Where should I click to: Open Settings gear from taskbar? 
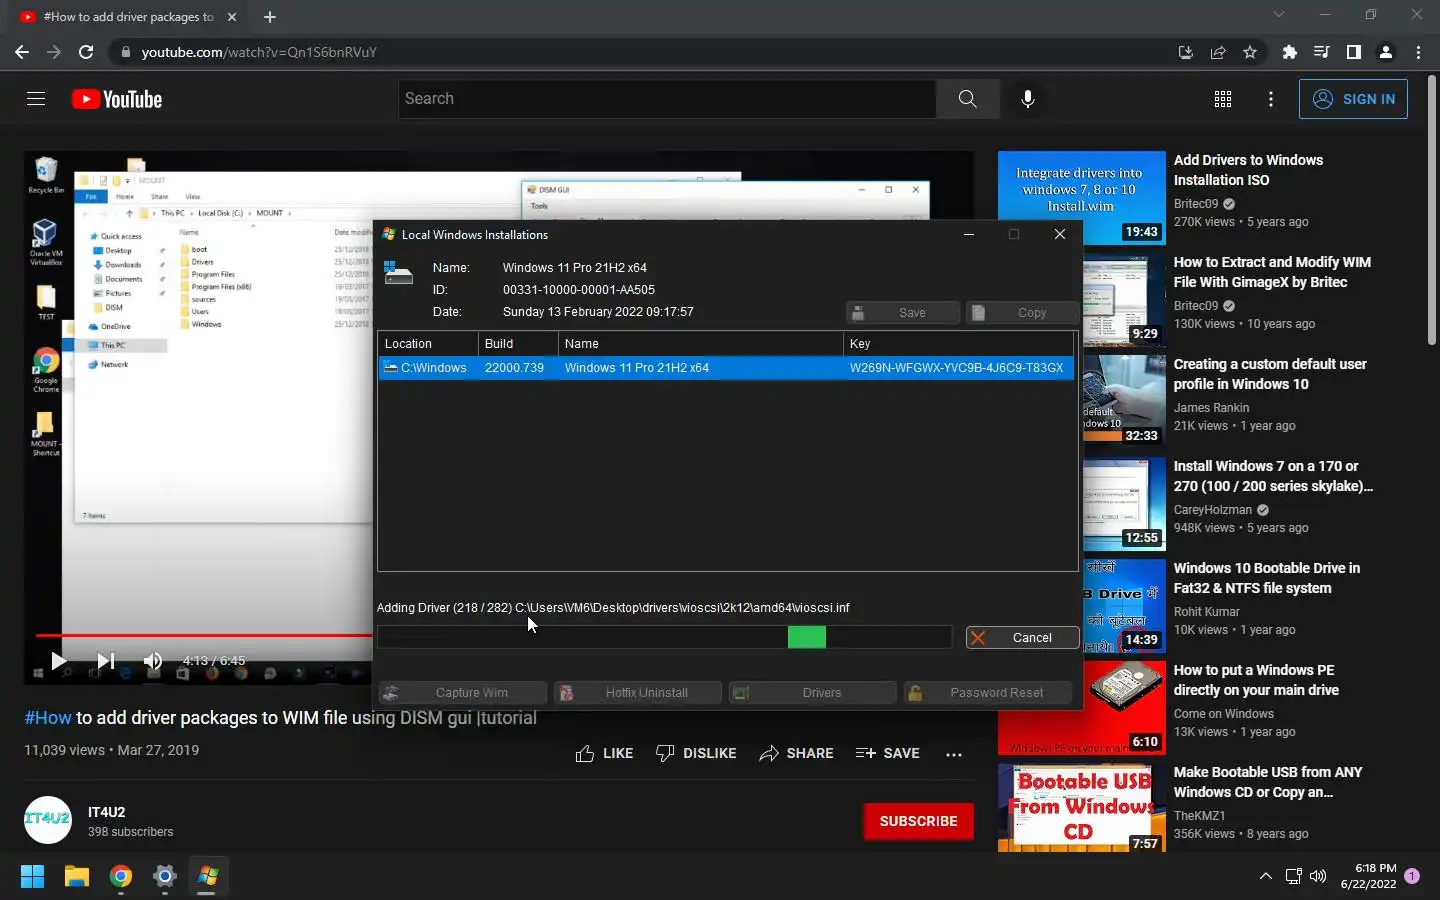coord(165,877)
